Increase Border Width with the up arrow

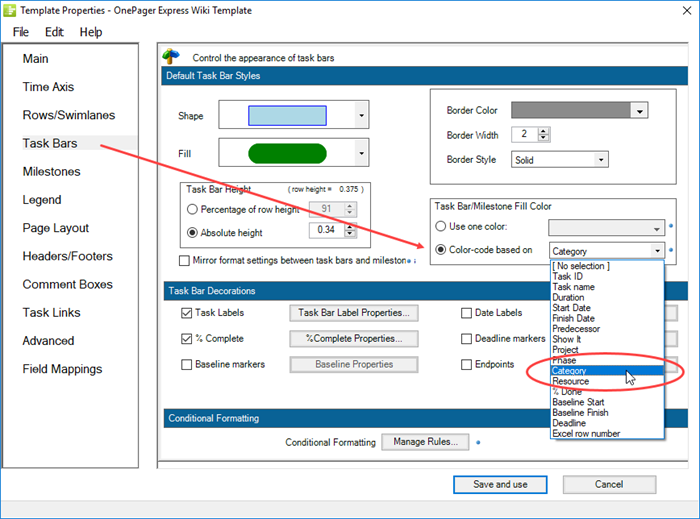(x=543, y=129)
